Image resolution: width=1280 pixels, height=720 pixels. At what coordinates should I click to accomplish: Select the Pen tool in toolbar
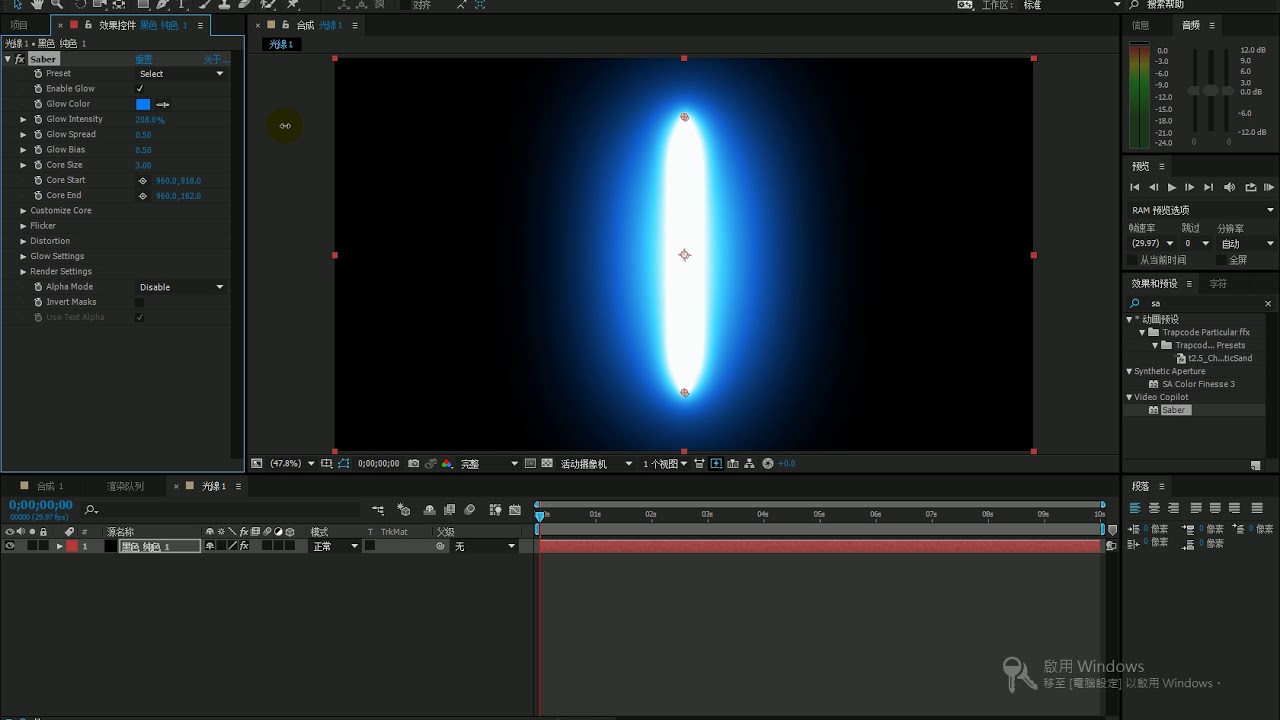pos(163,5)
